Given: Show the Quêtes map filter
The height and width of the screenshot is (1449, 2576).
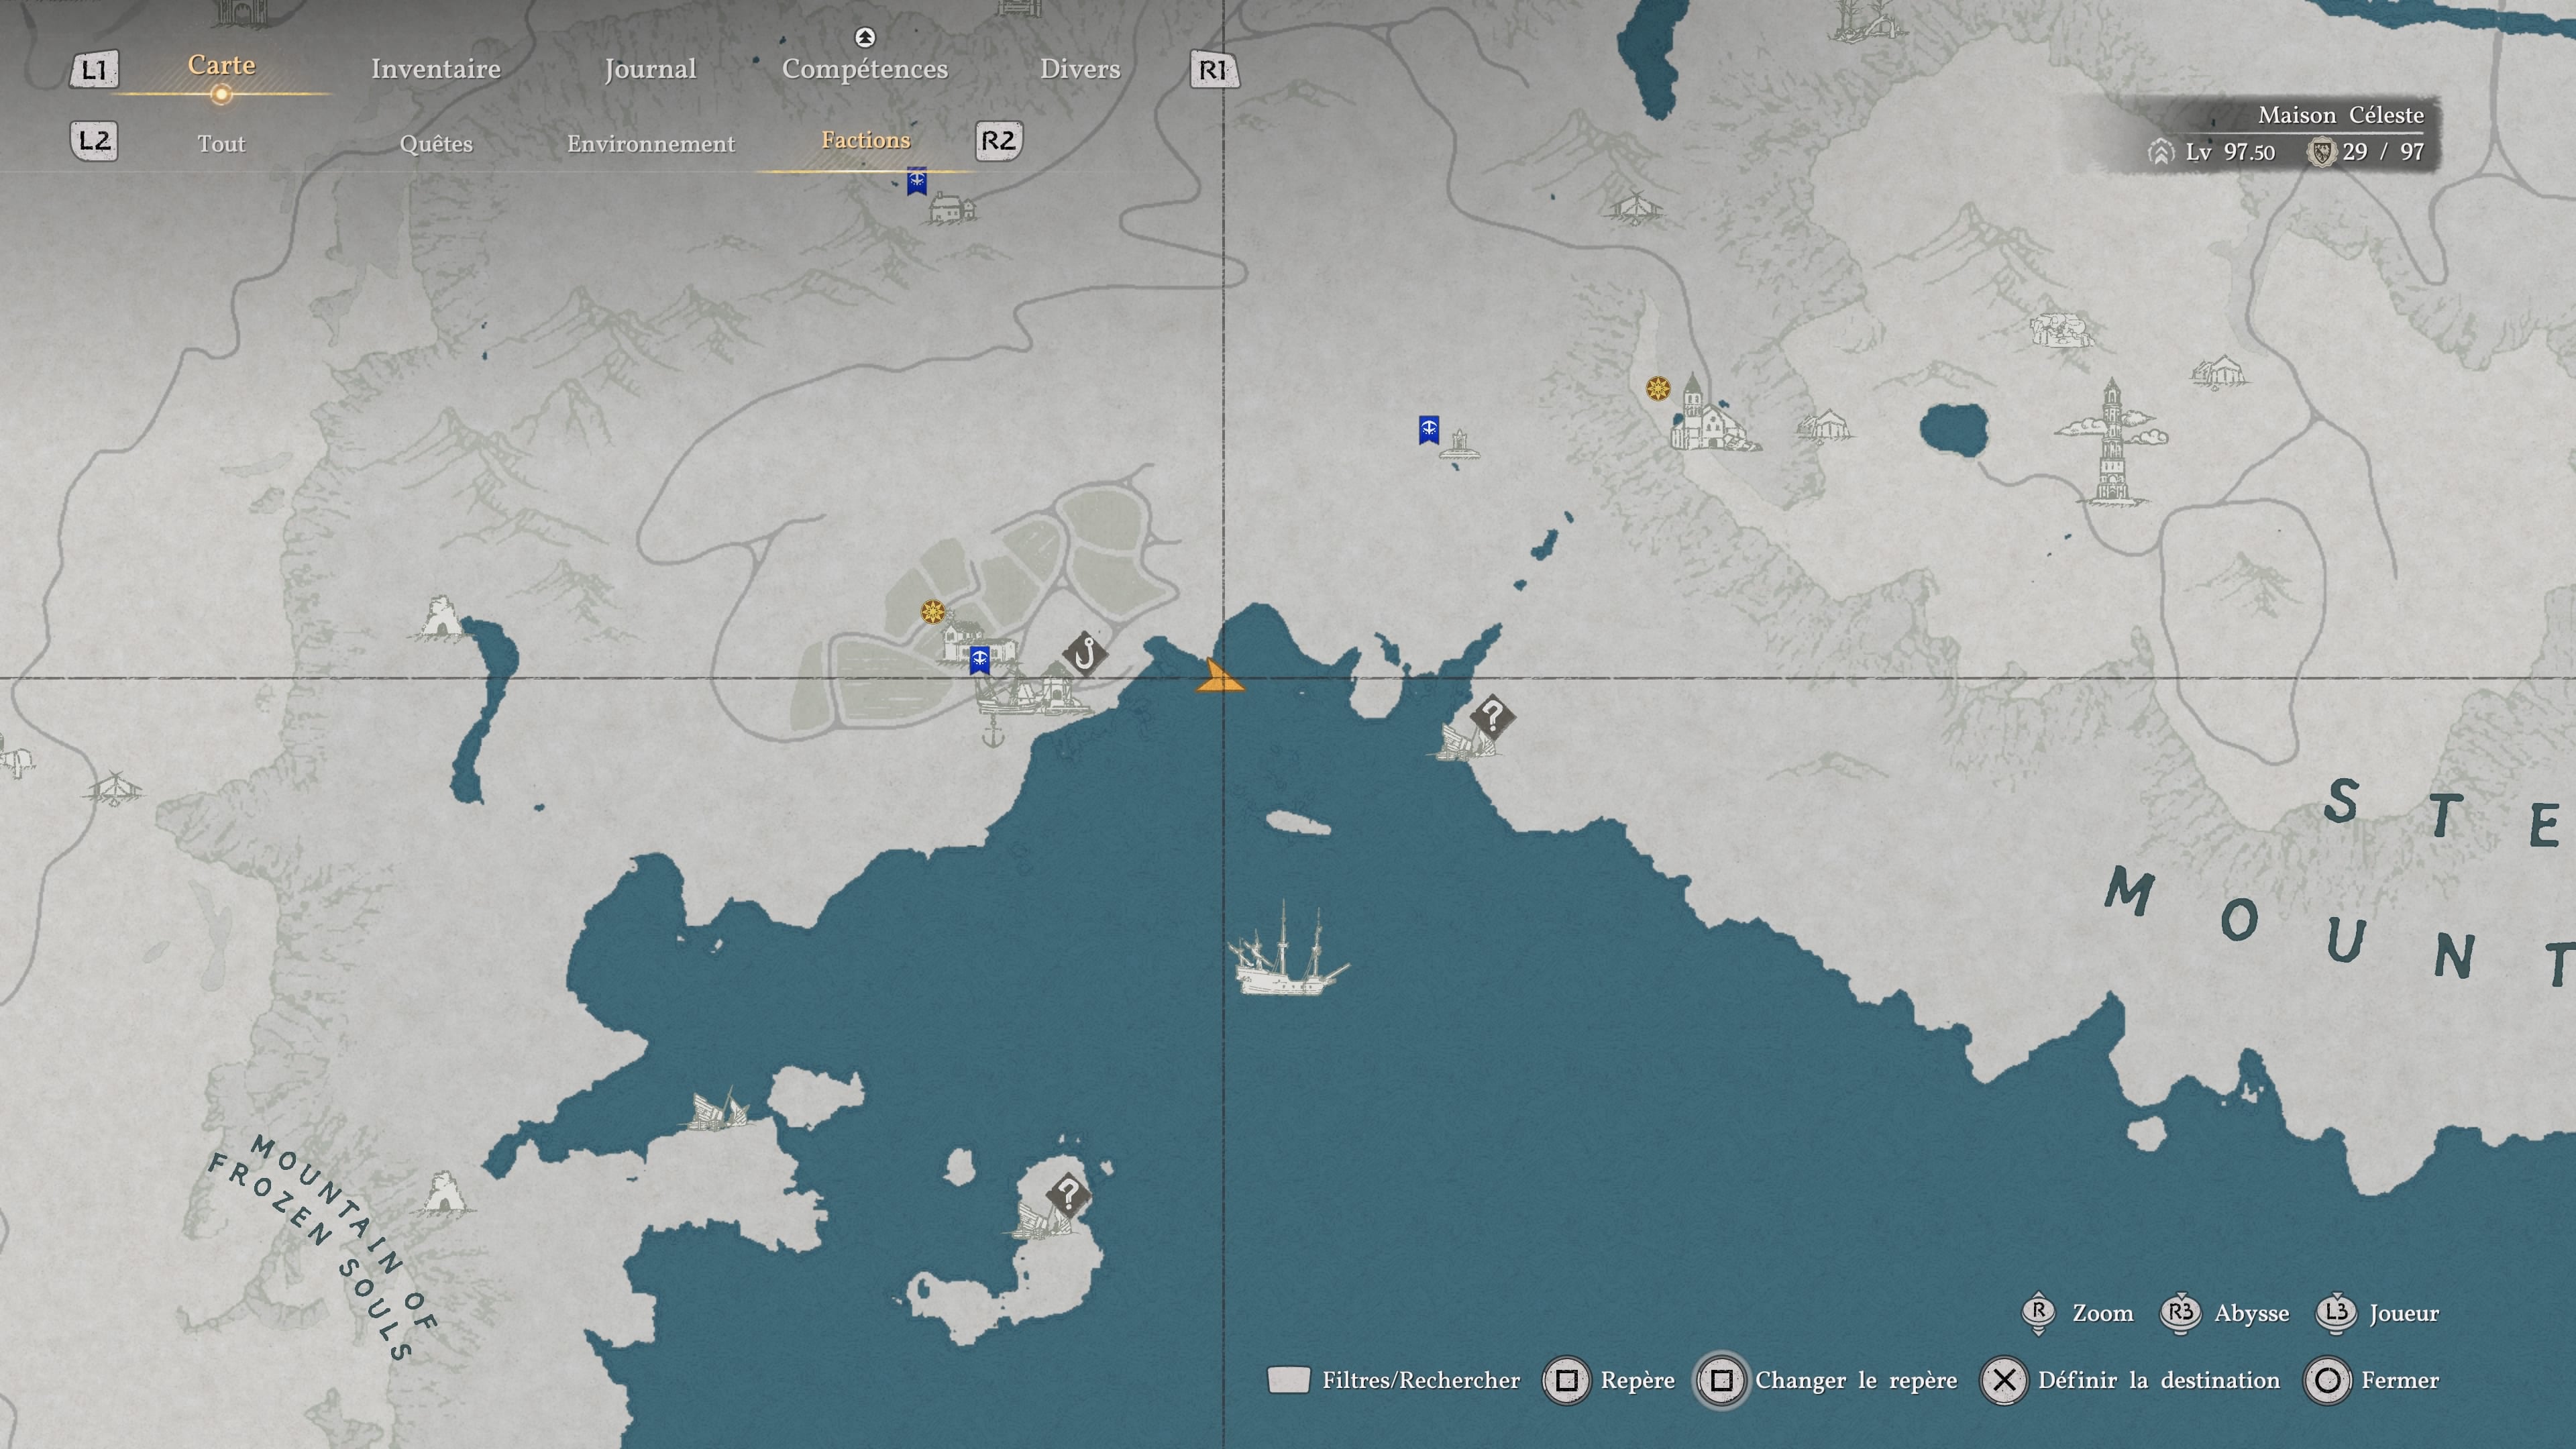Looking at the screenshot, I should tap(436, 144).
